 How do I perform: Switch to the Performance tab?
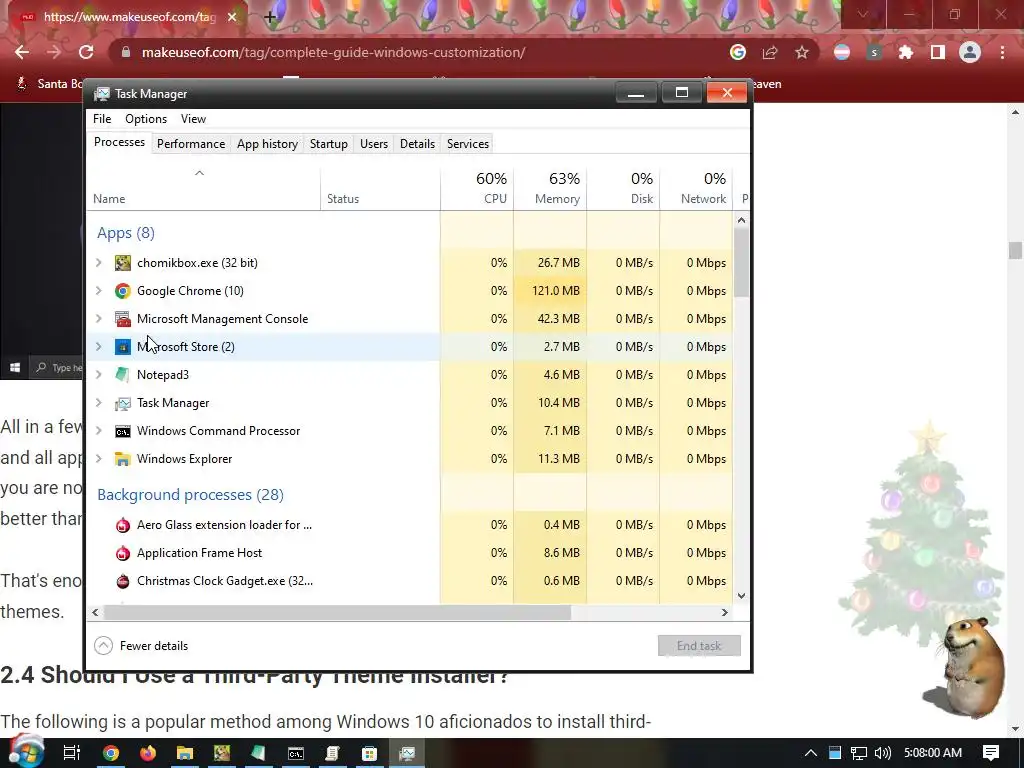(191, 144)
